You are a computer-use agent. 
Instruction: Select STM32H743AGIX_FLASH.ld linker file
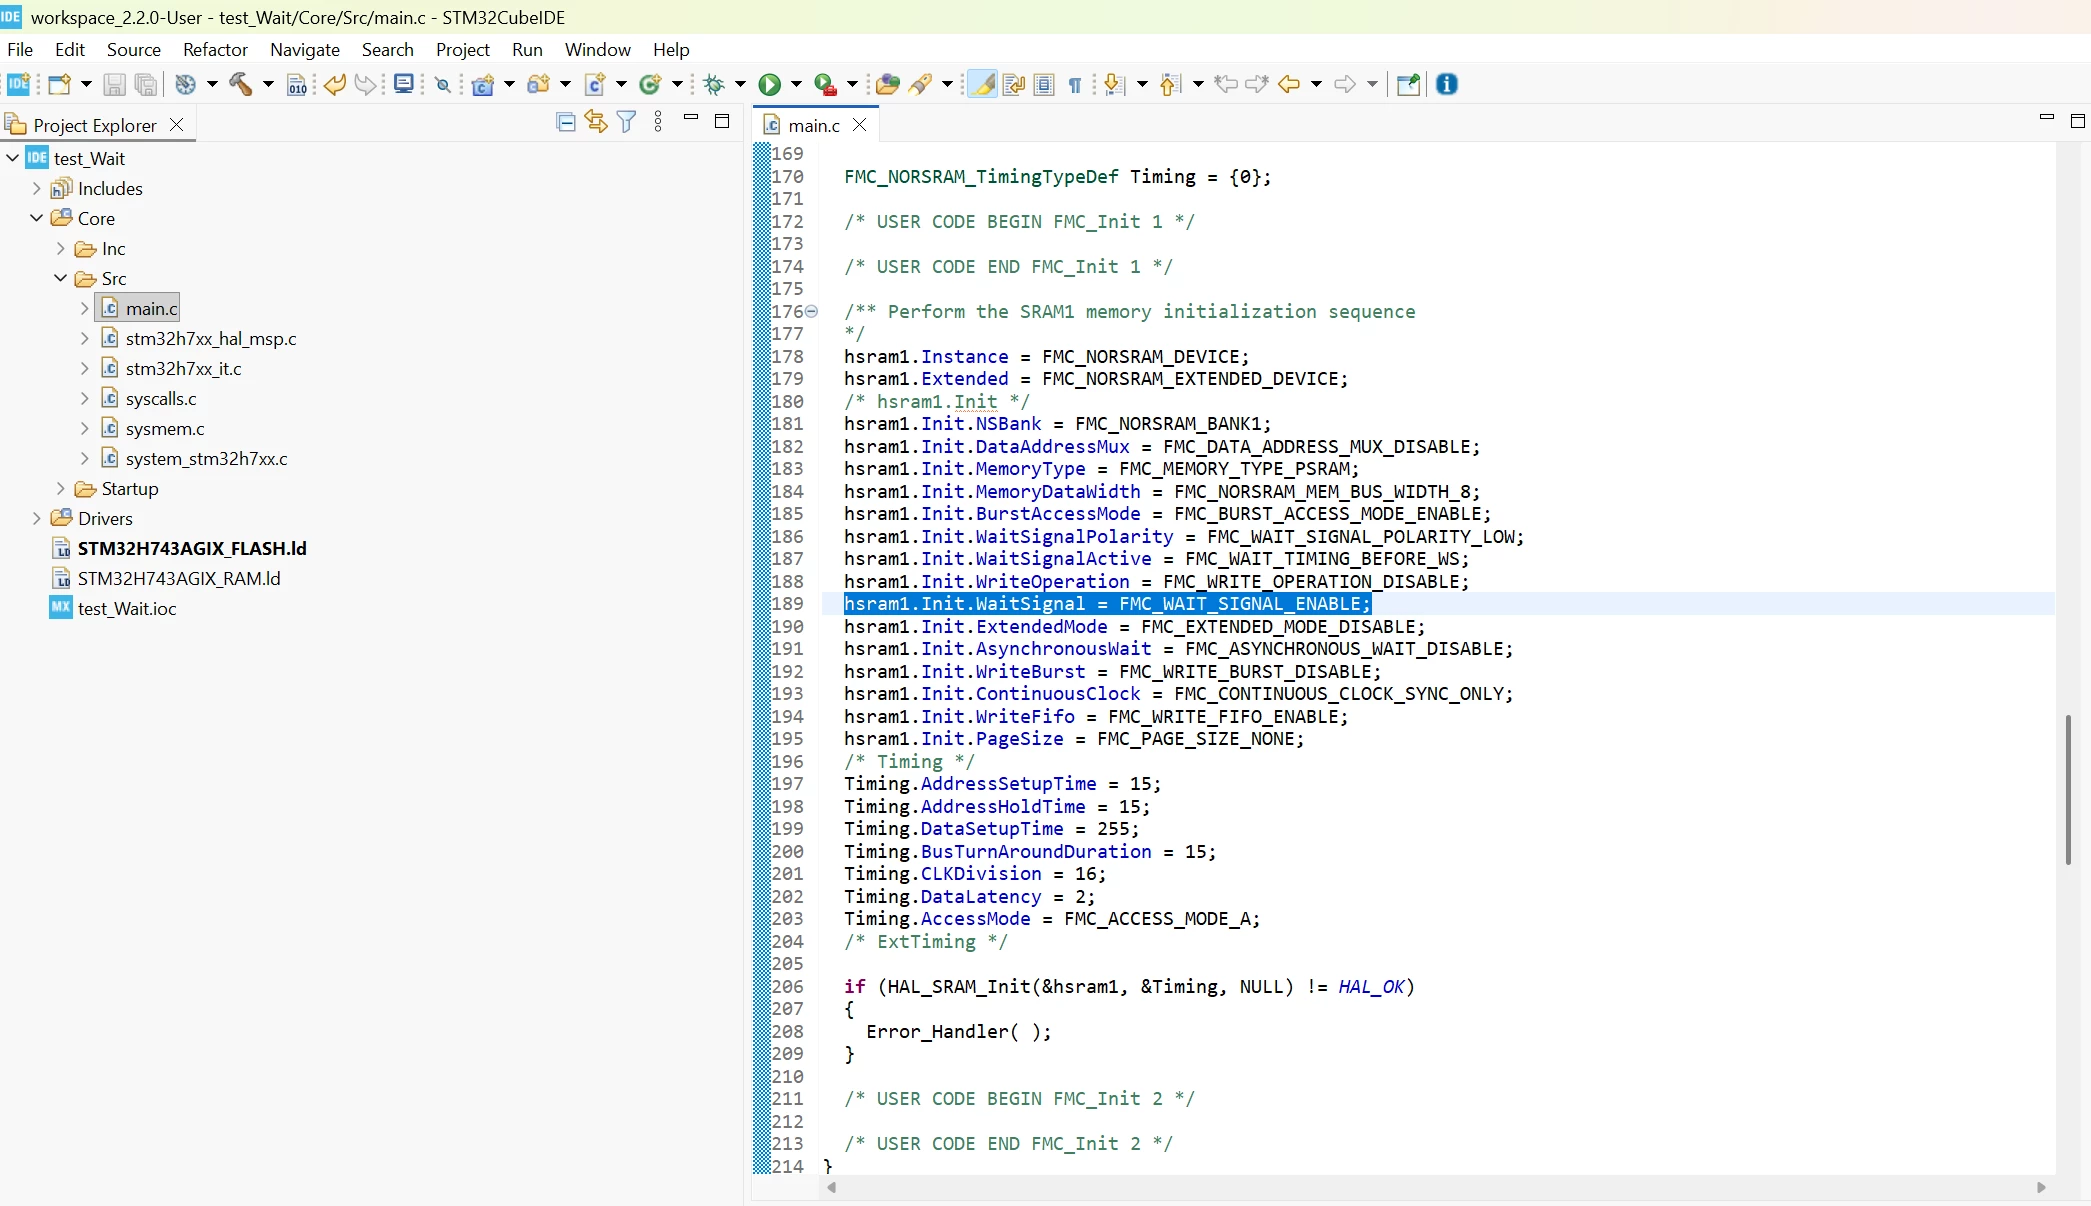coord(192,549)
